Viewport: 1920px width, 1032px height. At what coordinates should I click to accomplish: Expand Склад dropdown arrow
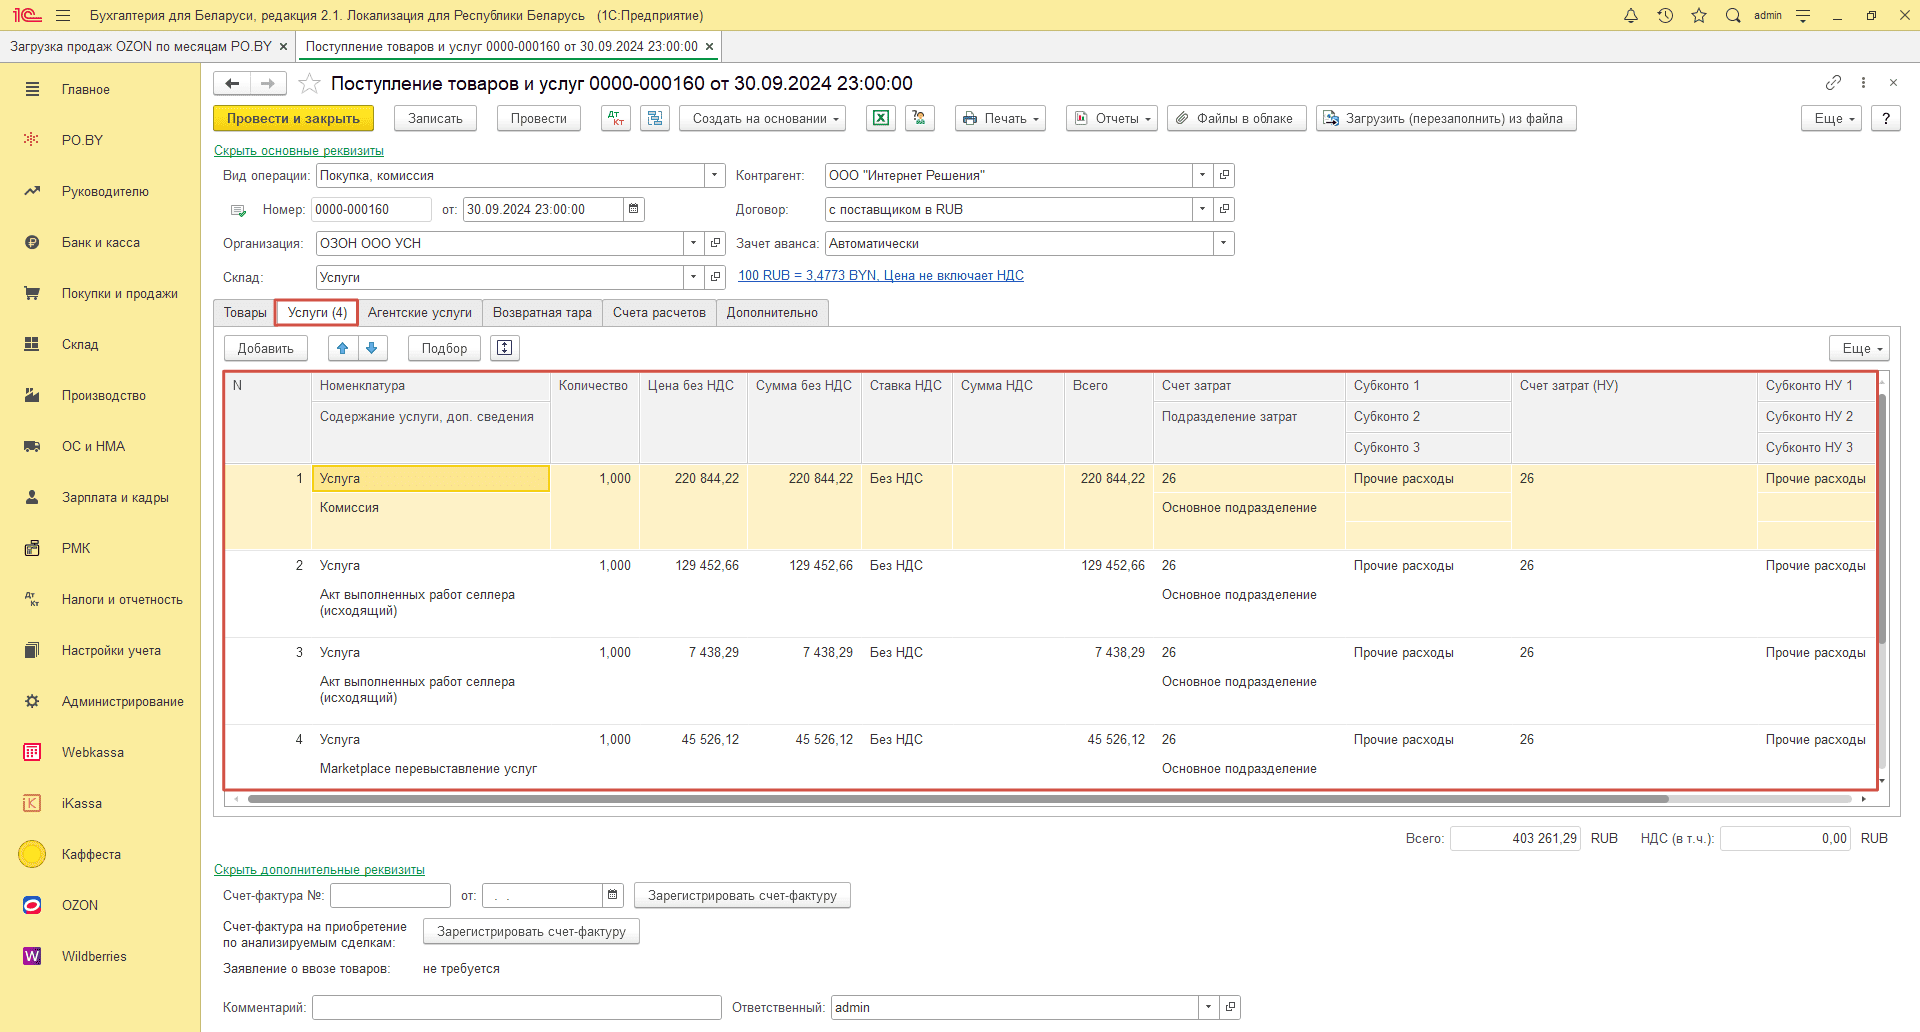(x=694, y=277)
